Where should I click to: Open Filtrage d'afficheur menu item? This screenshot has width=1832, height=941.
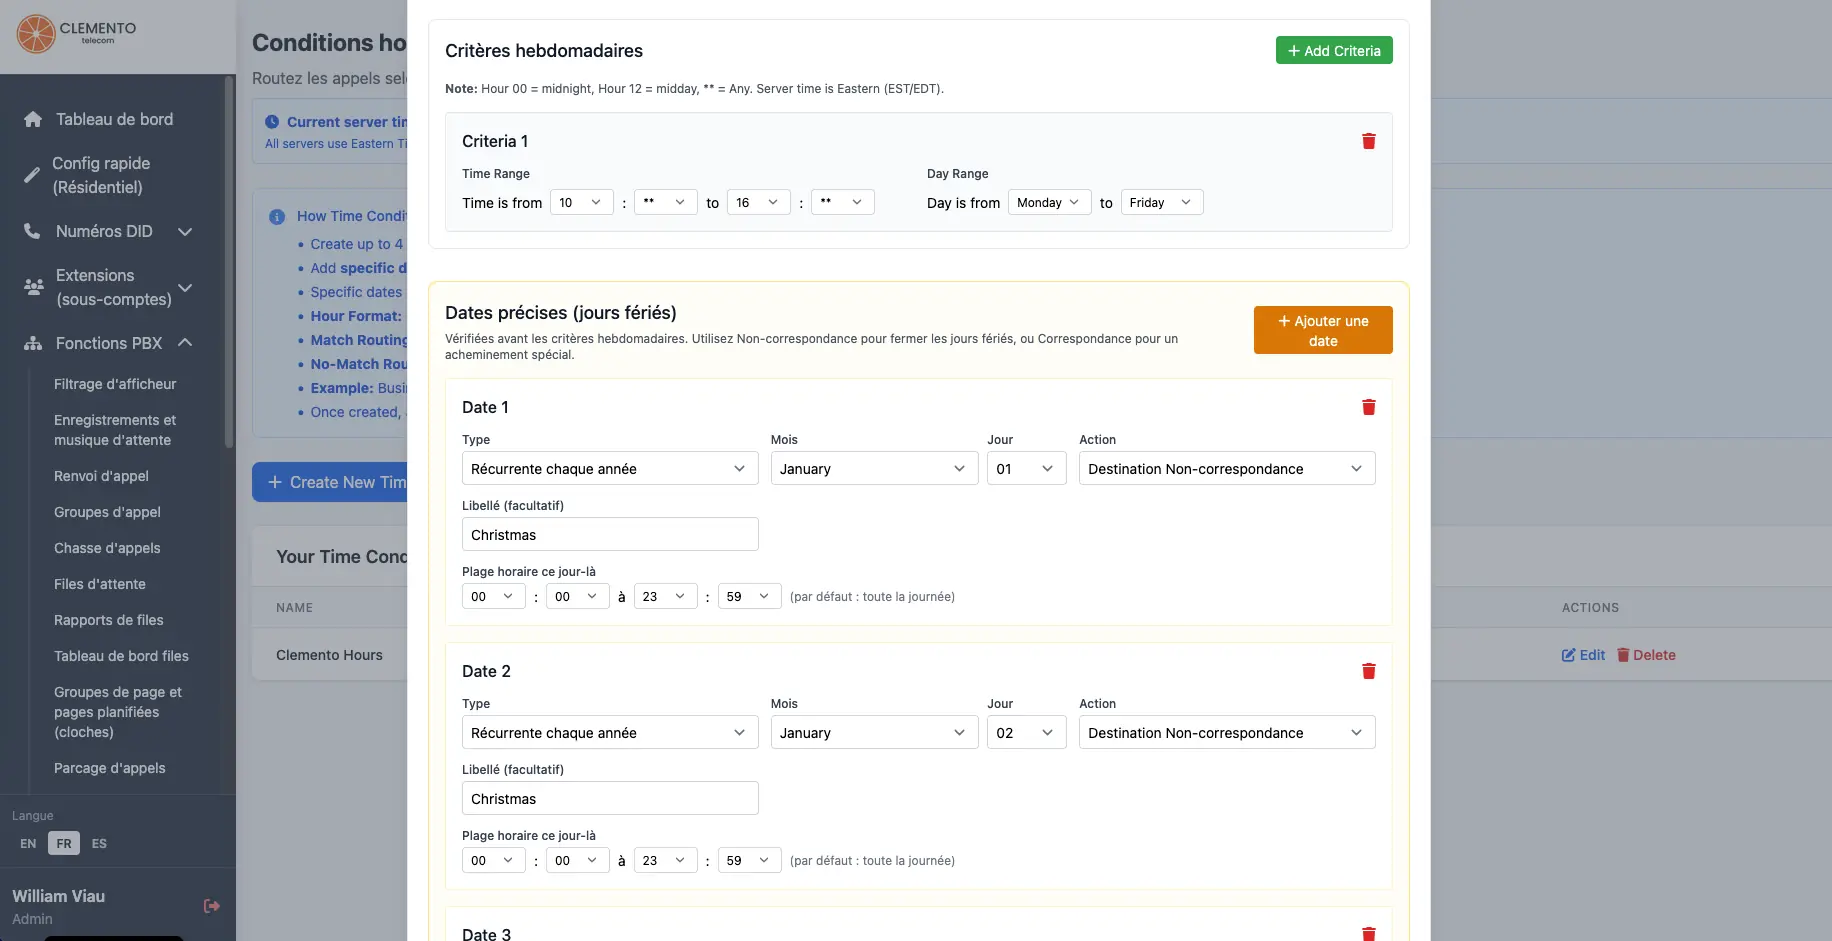[115, 384]
